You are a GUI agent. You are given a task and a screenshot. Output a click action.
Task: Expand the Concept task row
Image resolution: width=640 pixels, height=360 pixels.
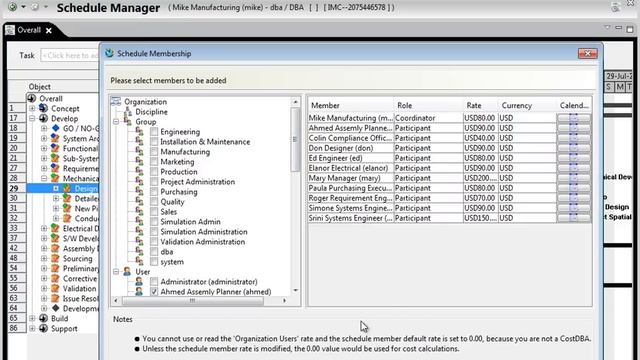[32, 109]
